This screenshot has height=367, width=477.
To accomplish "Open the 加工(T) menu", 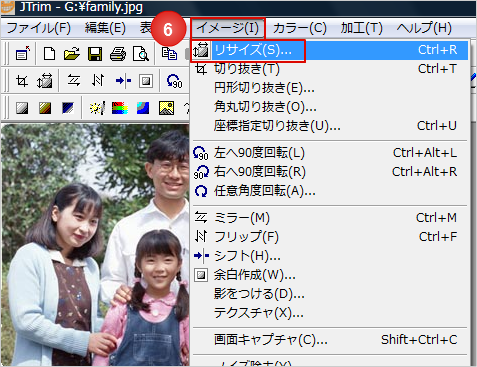I will [361, 28].
